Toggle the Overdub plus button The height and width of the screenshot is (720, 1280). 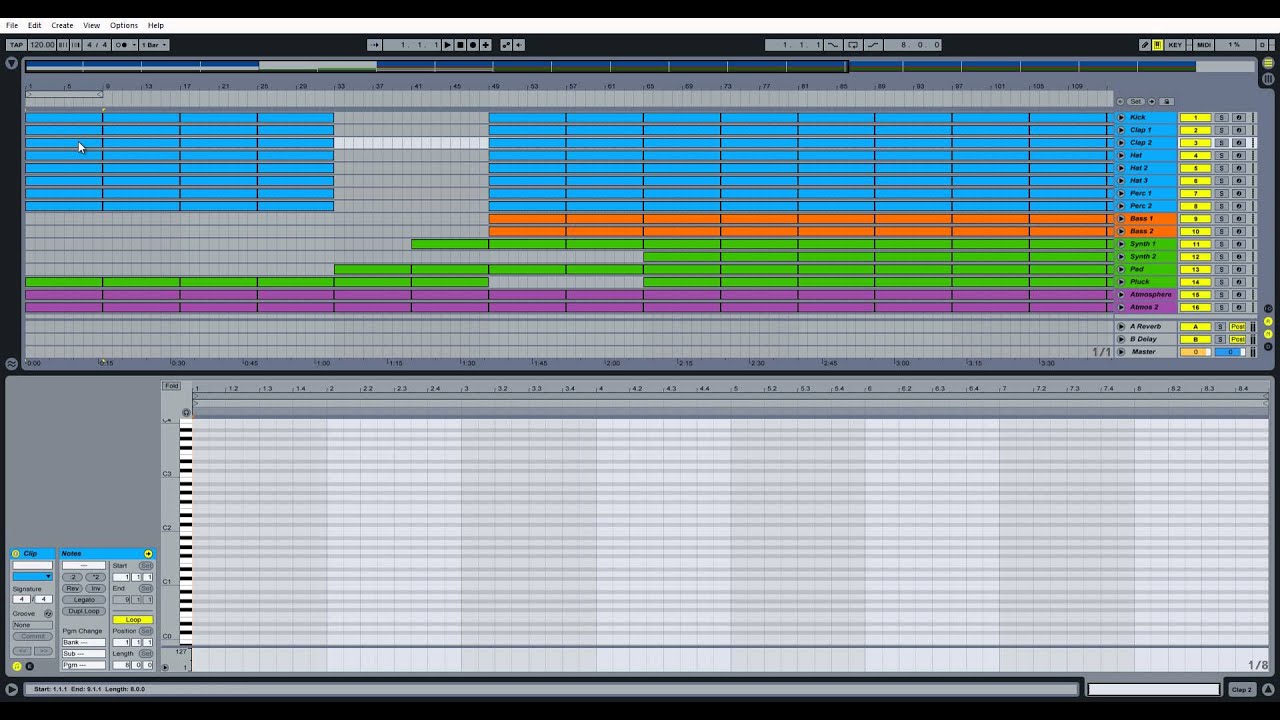point(485,45)
